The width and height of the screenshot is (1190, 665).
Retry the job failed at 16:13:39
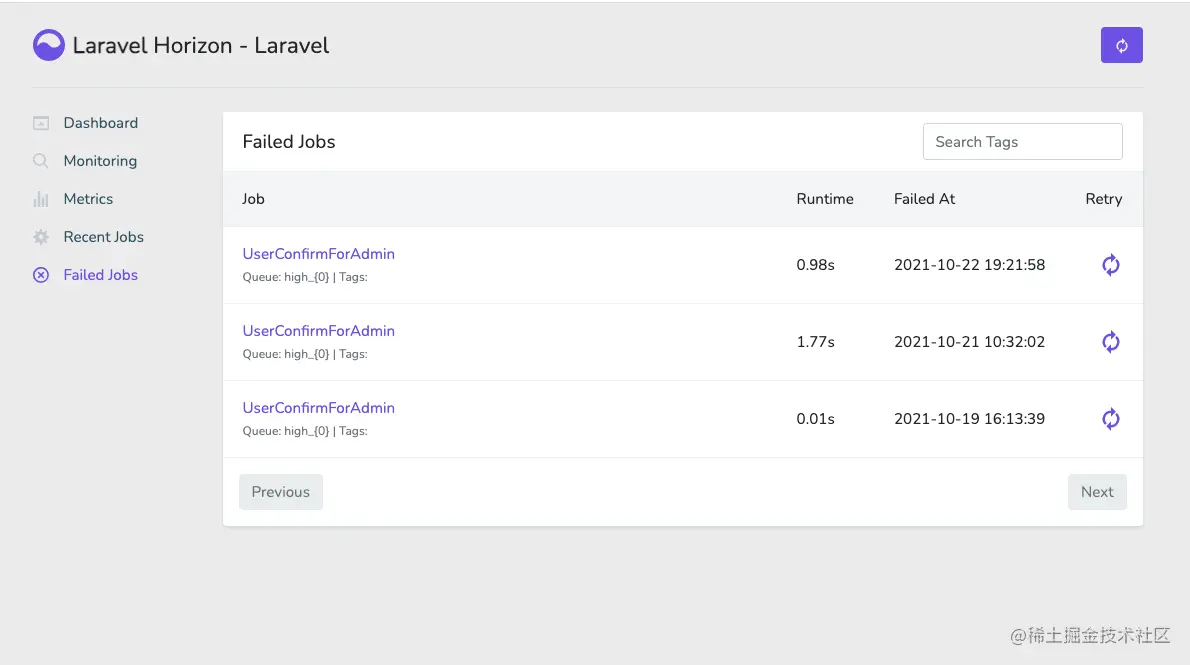point(1110,419)
